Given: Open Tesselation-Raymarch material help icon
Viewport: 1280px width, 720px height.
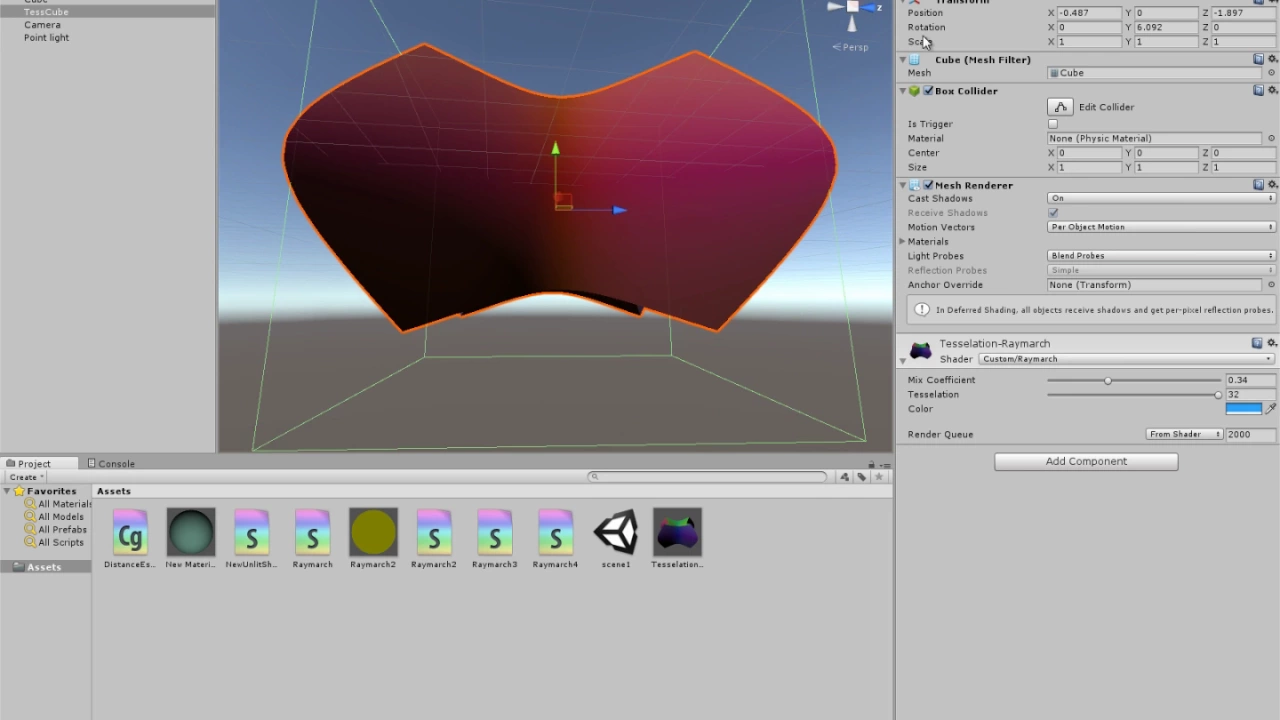Looking at the screenshot, I should tap(1259, 343).
